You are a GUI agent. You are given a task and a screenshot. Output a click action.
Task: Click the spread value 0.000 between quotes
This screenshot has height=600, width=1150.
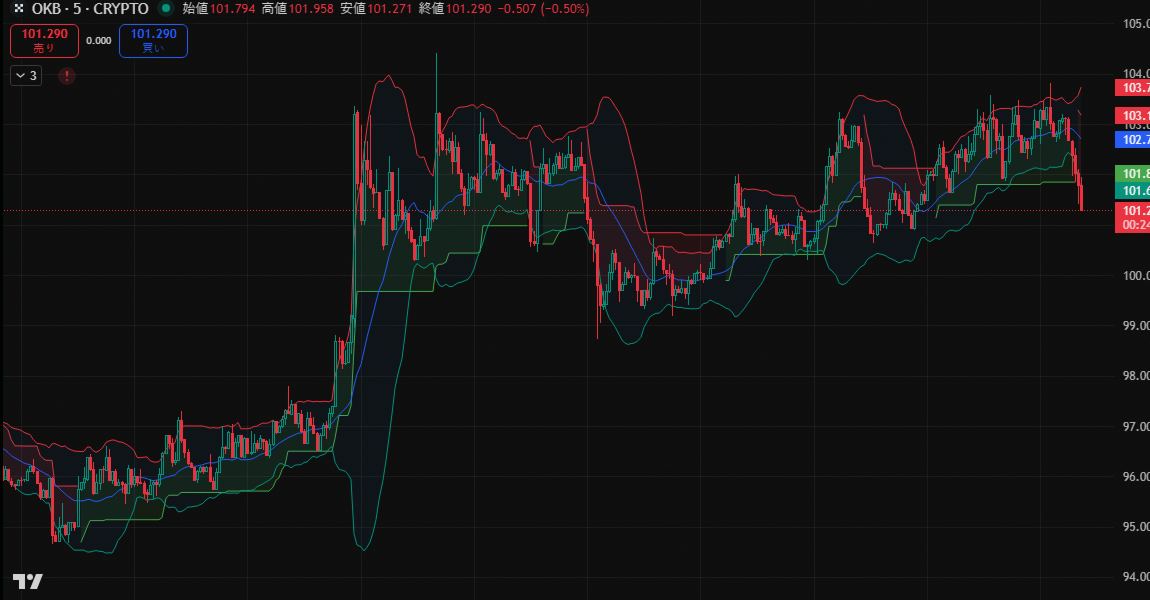coord(100,41)
